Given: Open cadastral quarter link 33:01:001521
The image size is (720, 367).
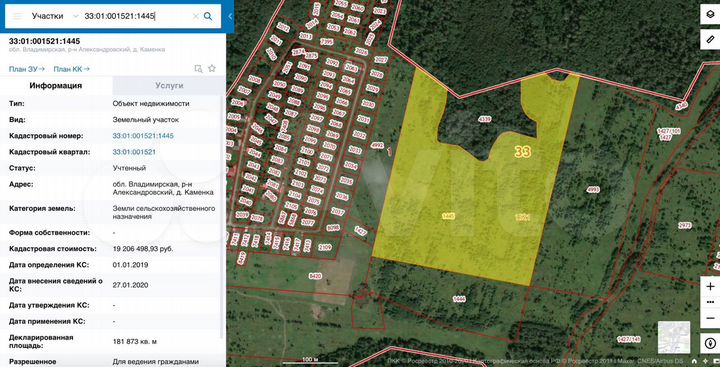Looking at the screenshot, I should pyautogui.click(x=134, y=152).
